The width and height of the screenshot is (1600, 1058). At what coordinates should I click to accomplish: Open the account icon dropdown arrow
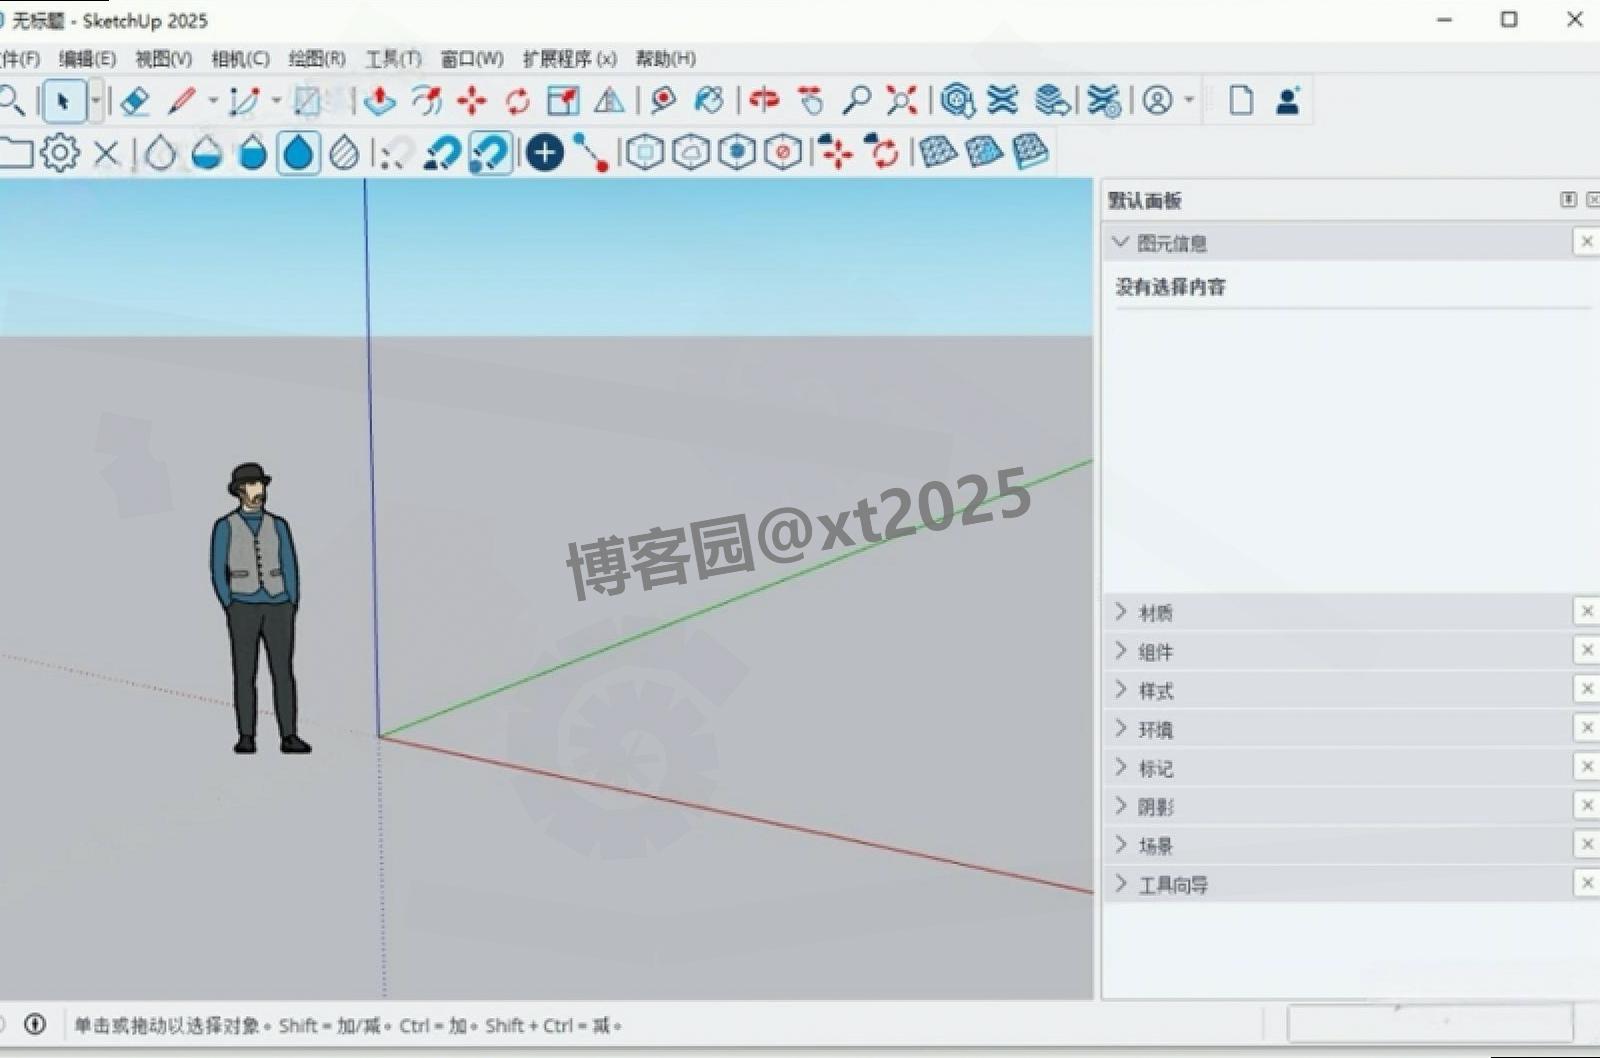1189,100
